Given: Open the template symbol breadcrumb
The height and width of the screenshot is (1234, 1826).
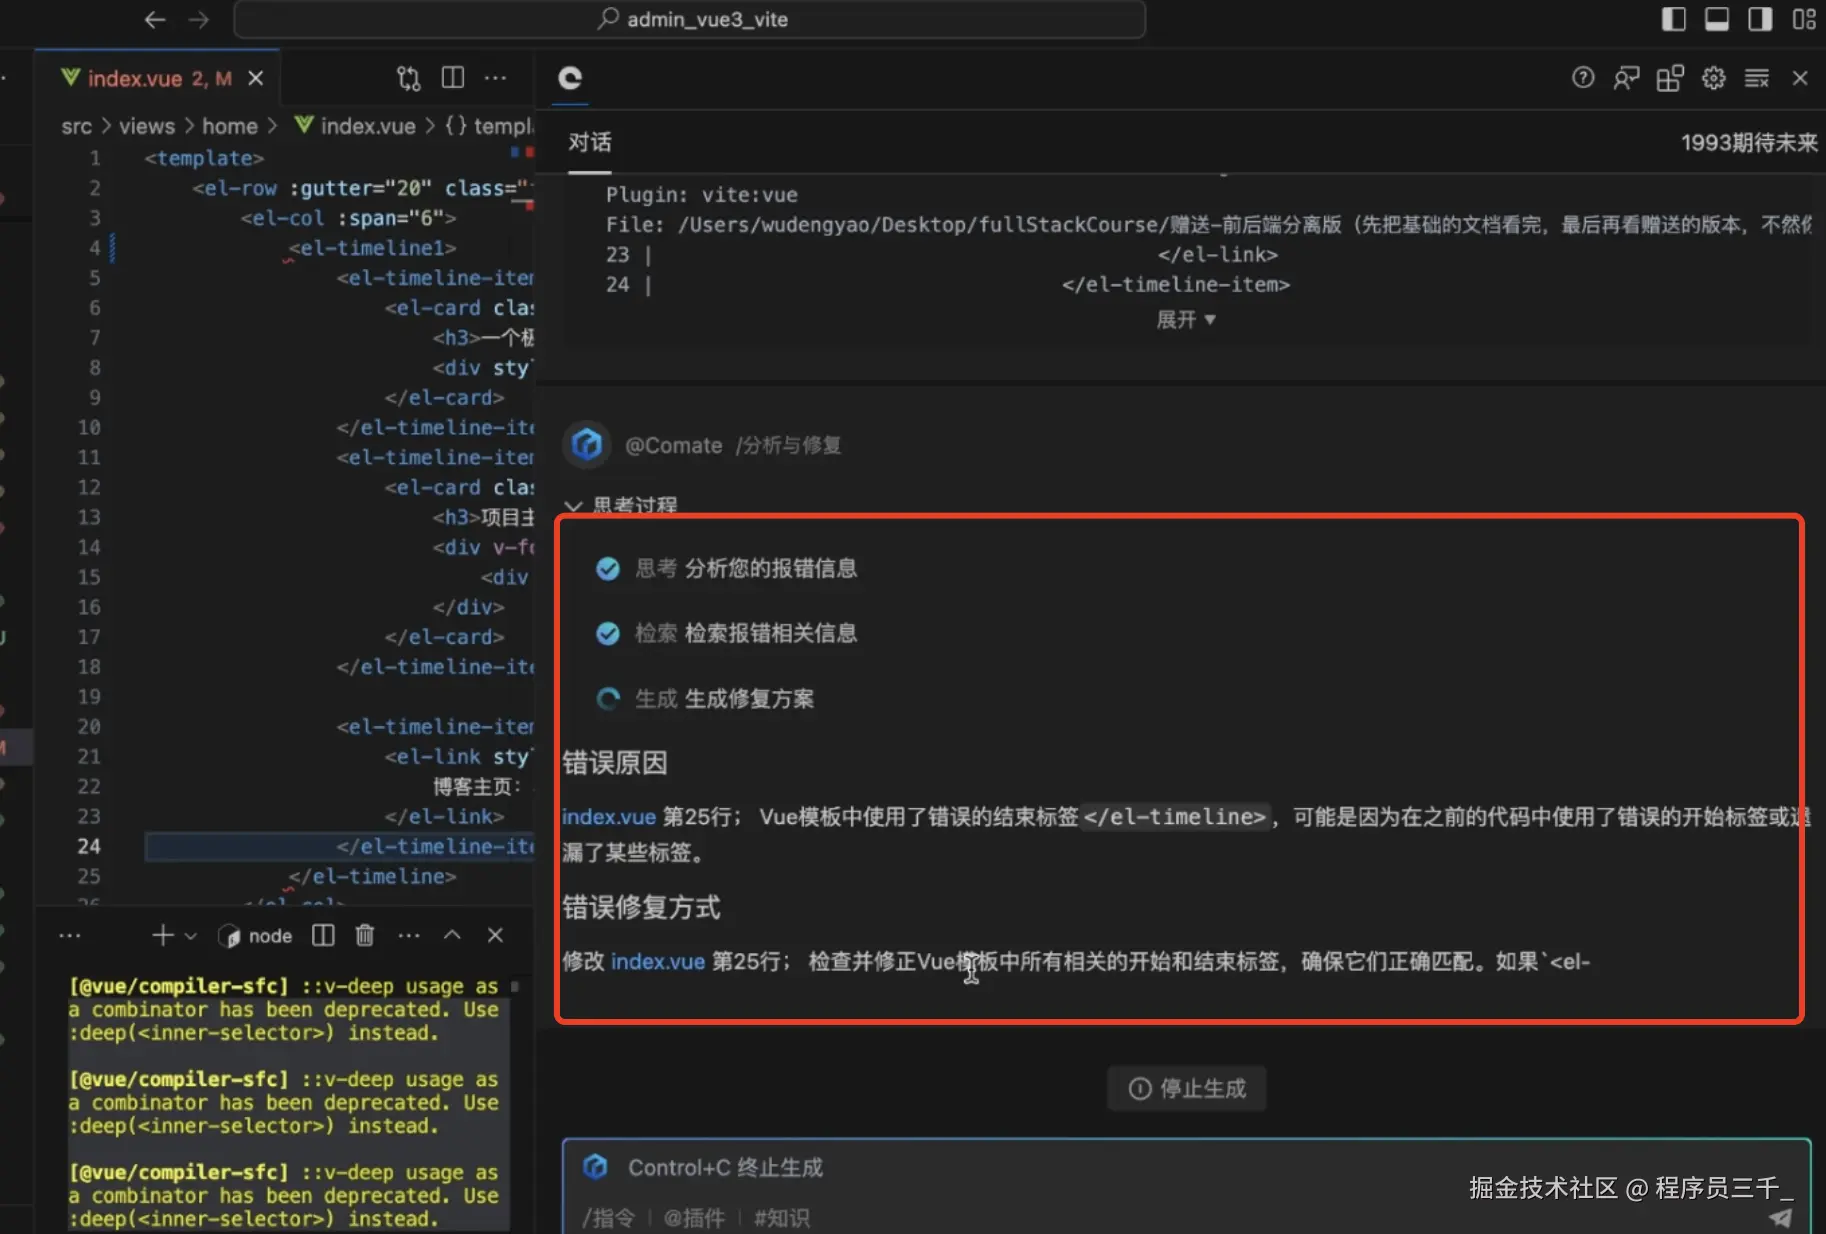Looking at the screenshot, I should (x=490, y=126).
